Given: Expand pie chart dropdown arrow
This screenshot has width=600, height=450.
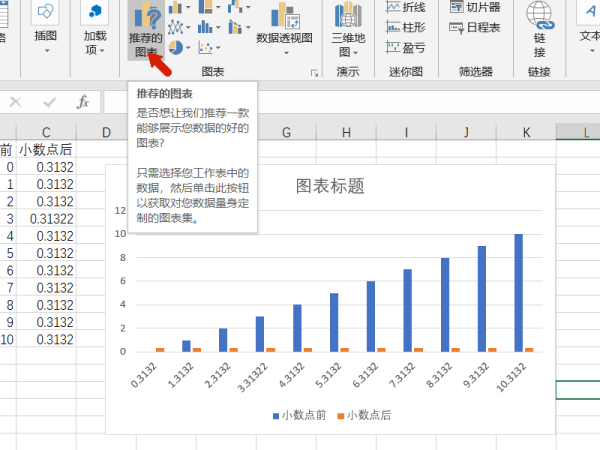Looking at the screenshot, I should (x=188, y=47).
